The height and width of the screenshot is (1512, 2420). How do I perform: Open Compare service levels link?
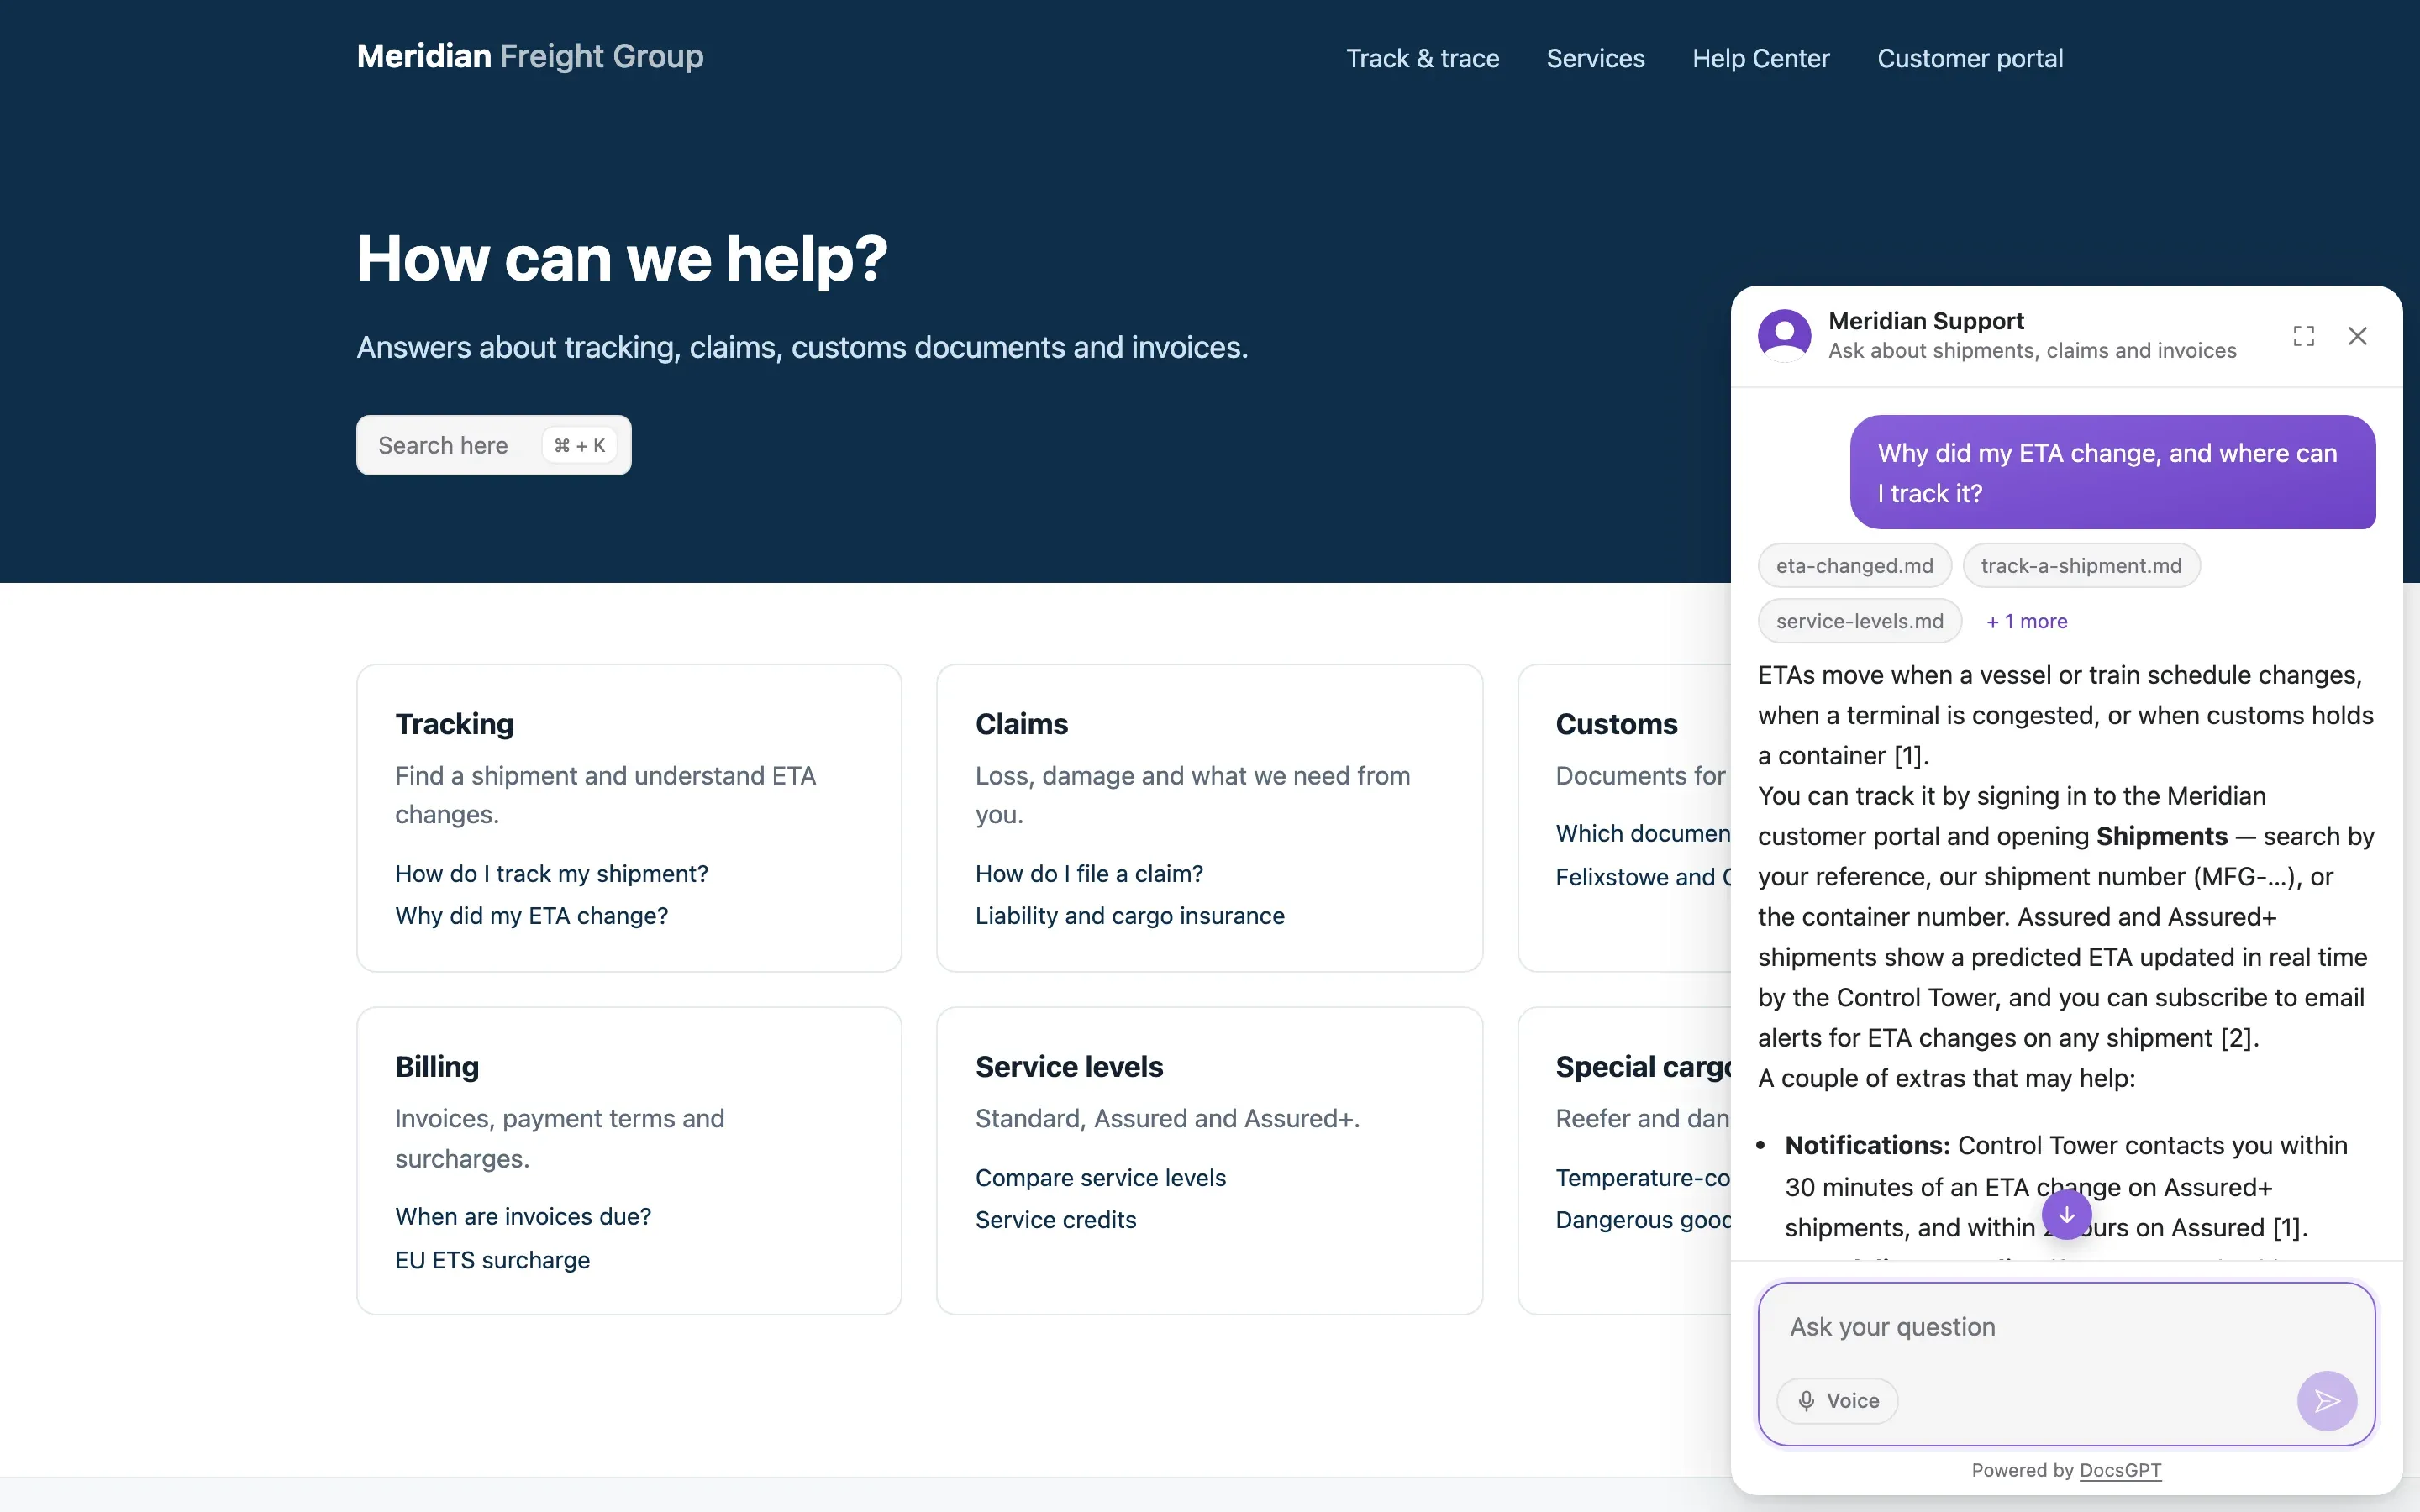point(1100,1177)
